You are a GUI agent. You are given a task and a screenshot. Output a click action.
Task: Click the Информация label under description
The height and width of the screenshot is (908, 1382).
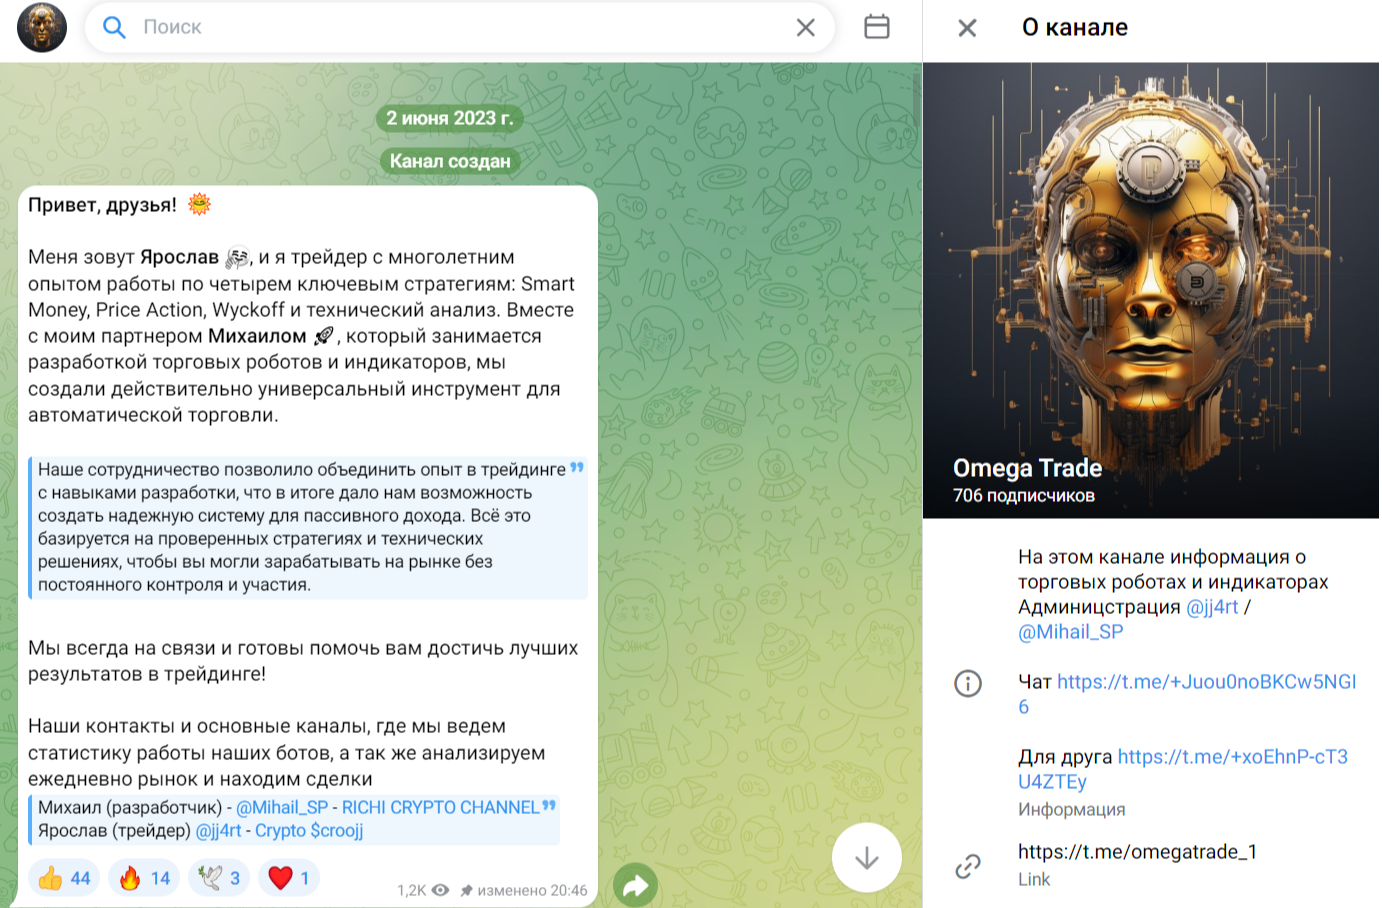point(1072,809)
